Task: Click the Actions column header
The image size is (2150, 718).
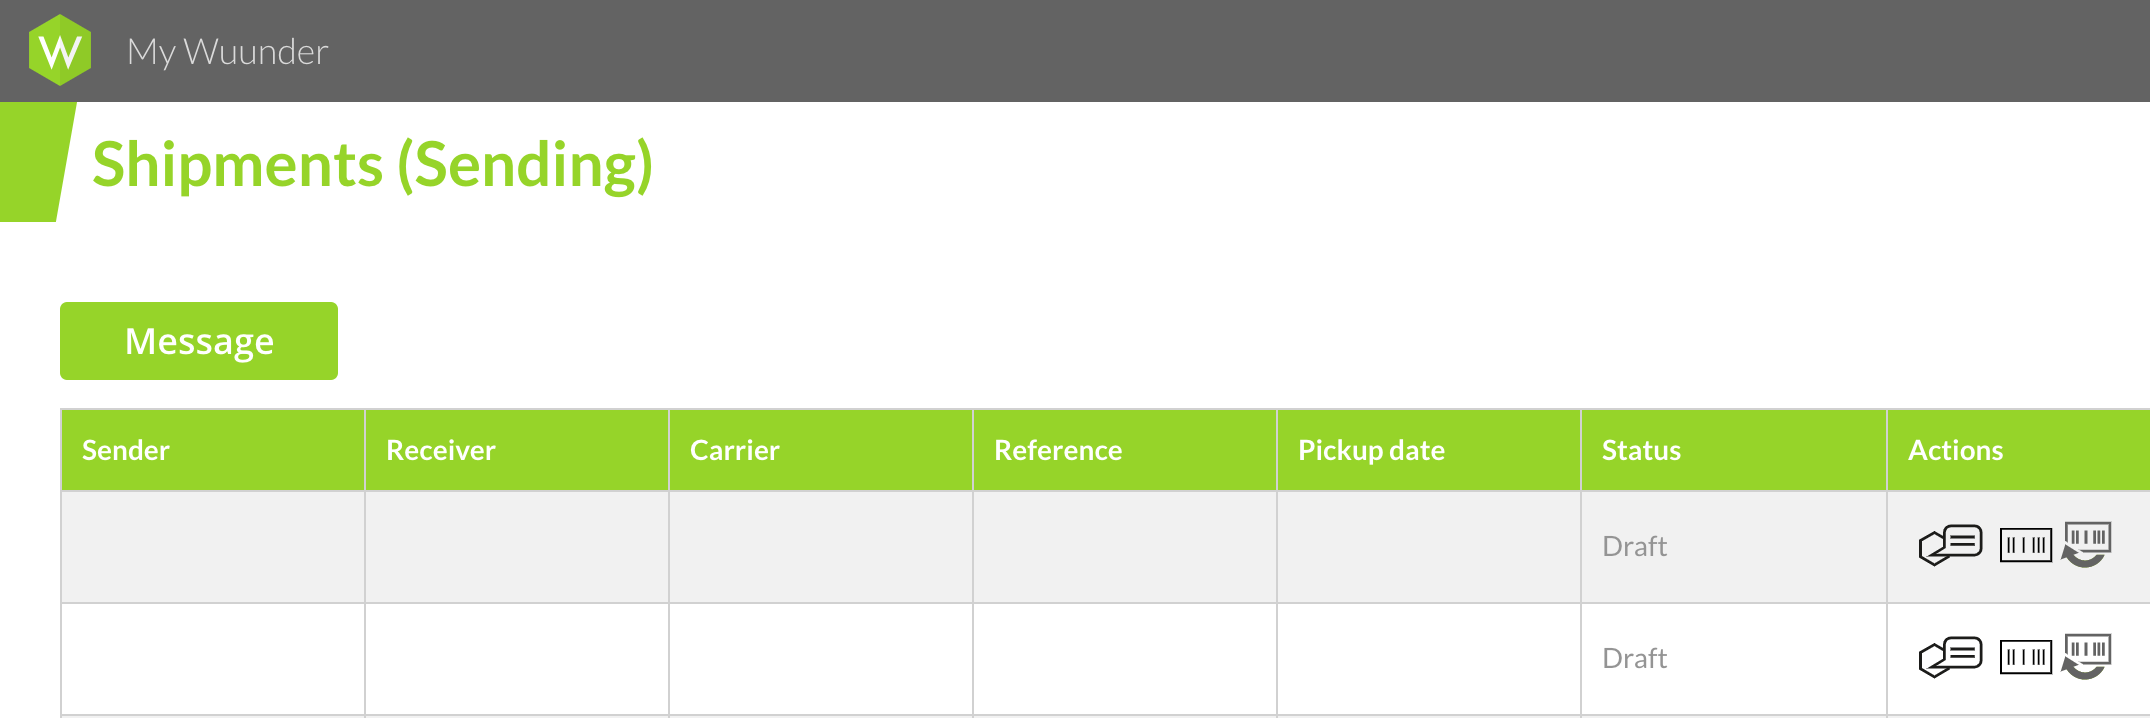Action: tap(1955, 450)
